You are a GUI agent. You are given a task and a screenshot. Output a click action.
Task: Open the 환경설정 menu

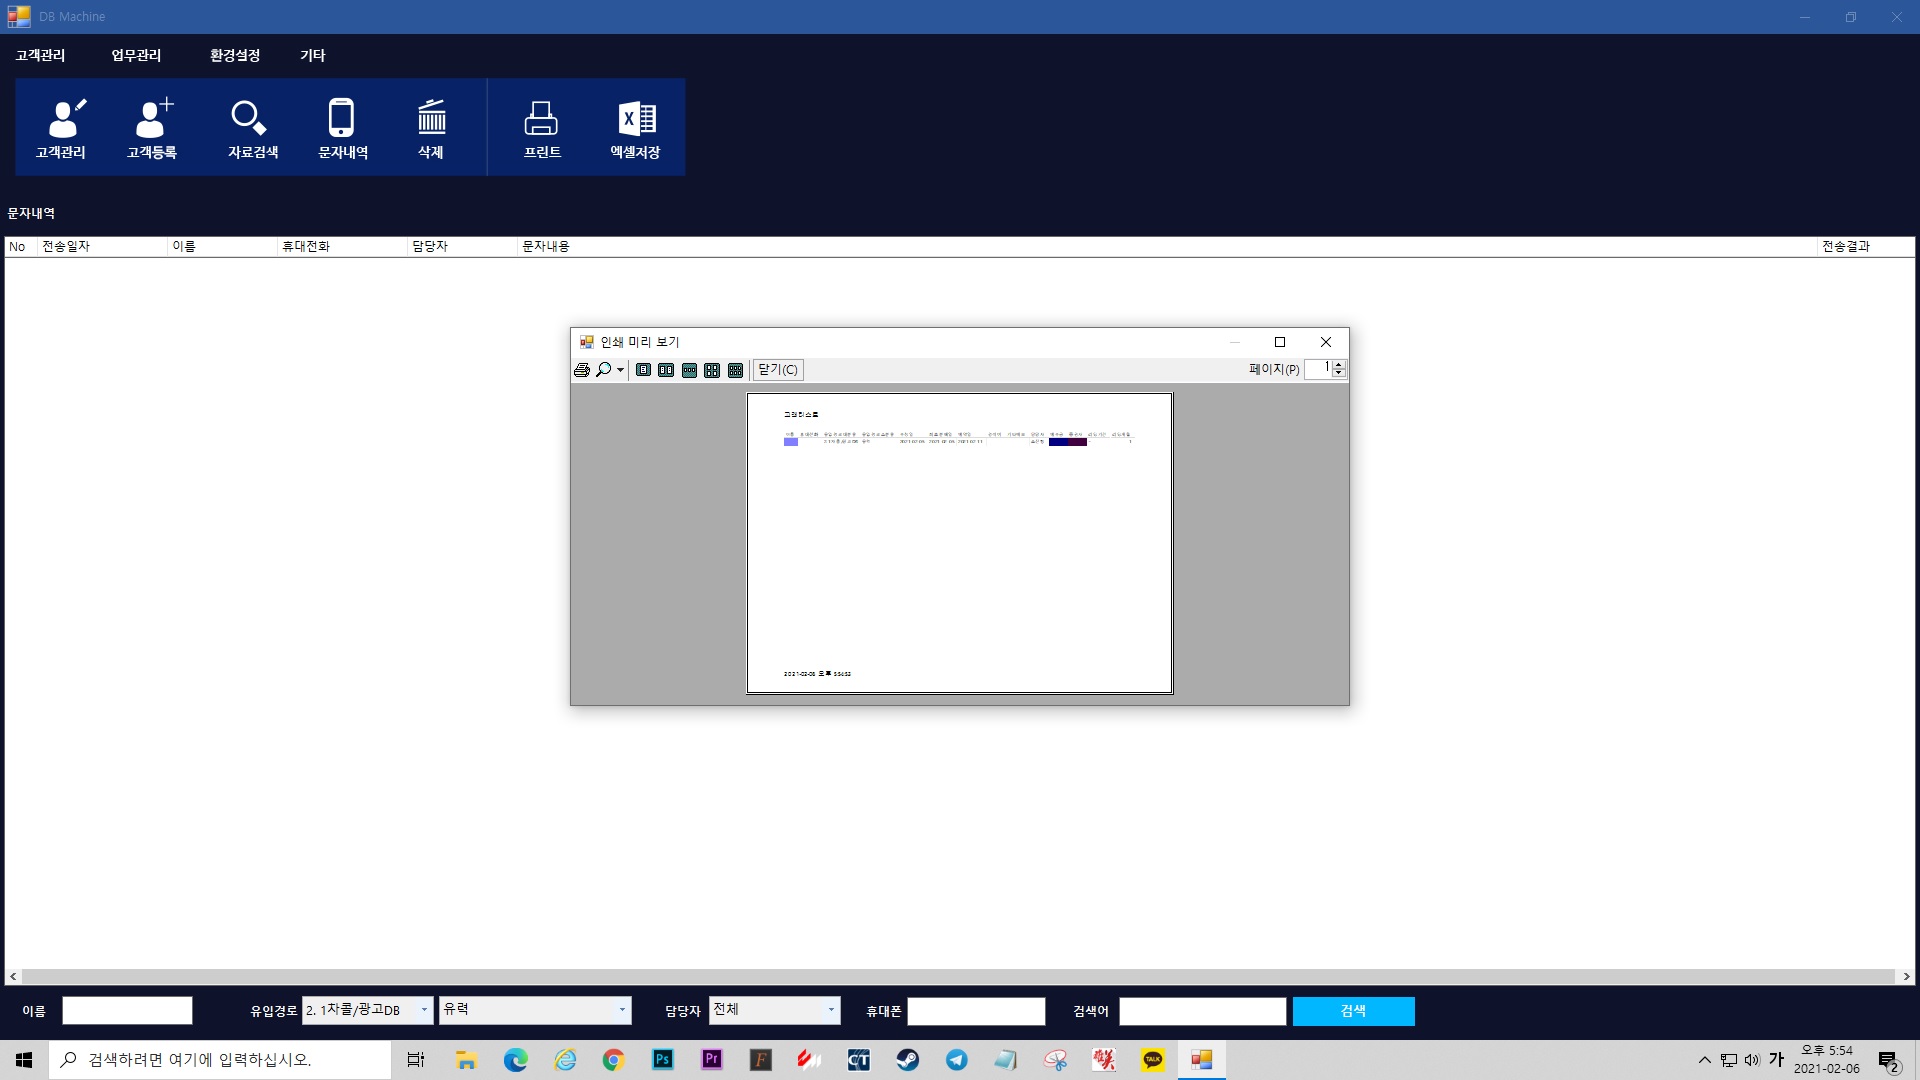[x=234, y=55]
